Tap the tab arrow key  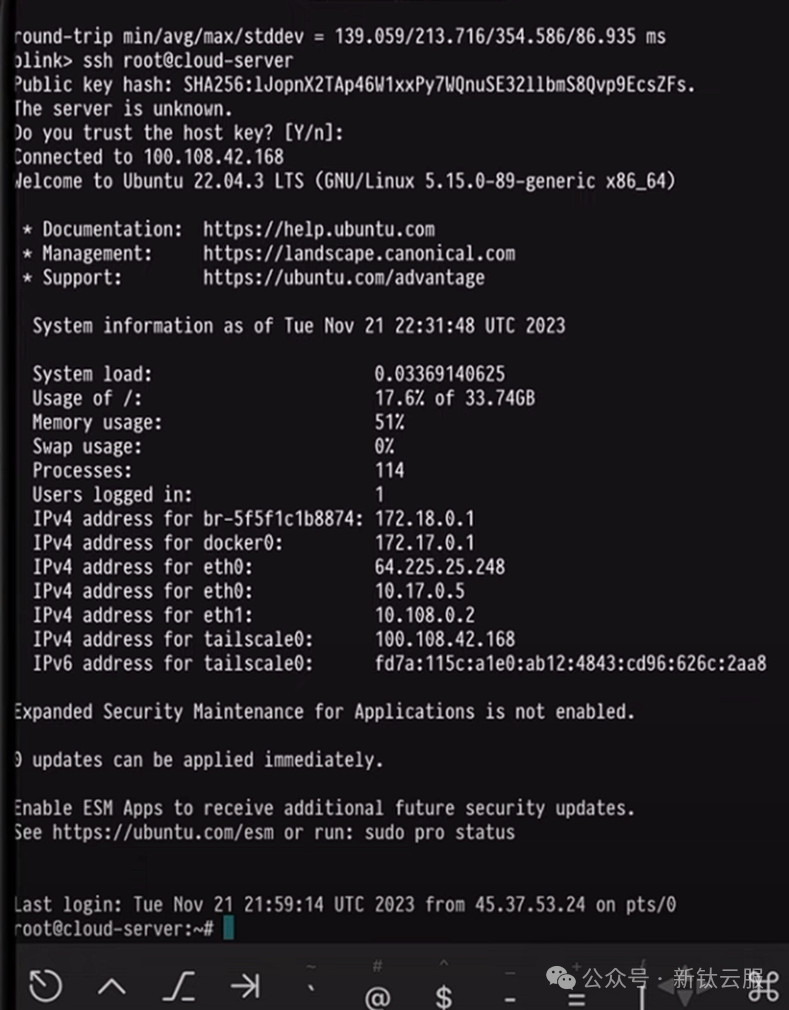click(245, 986)
